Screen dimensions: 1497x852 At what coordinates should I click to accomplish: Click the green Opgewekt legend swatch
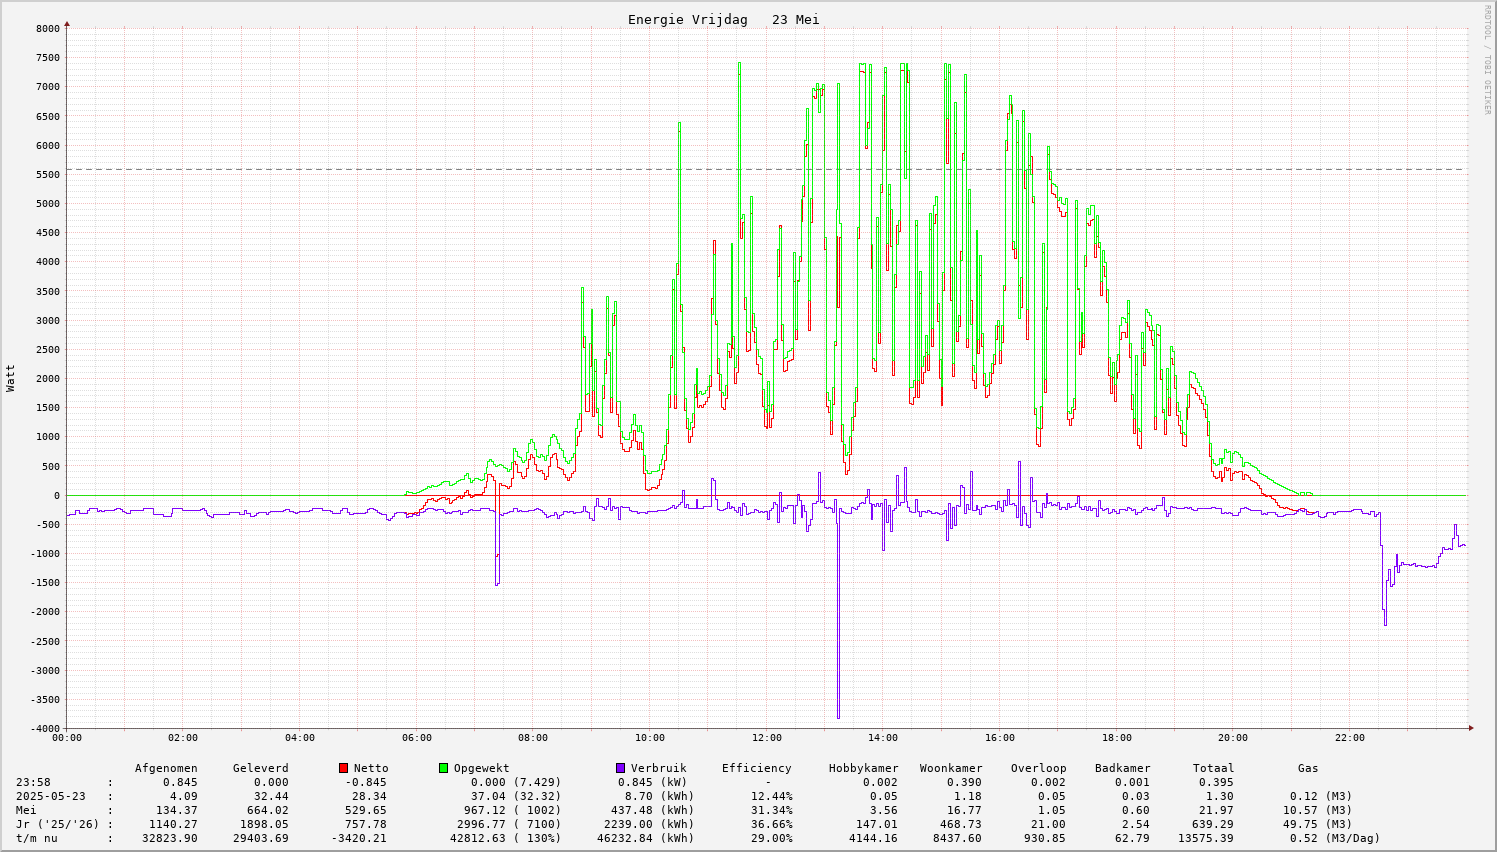[443, 768]
